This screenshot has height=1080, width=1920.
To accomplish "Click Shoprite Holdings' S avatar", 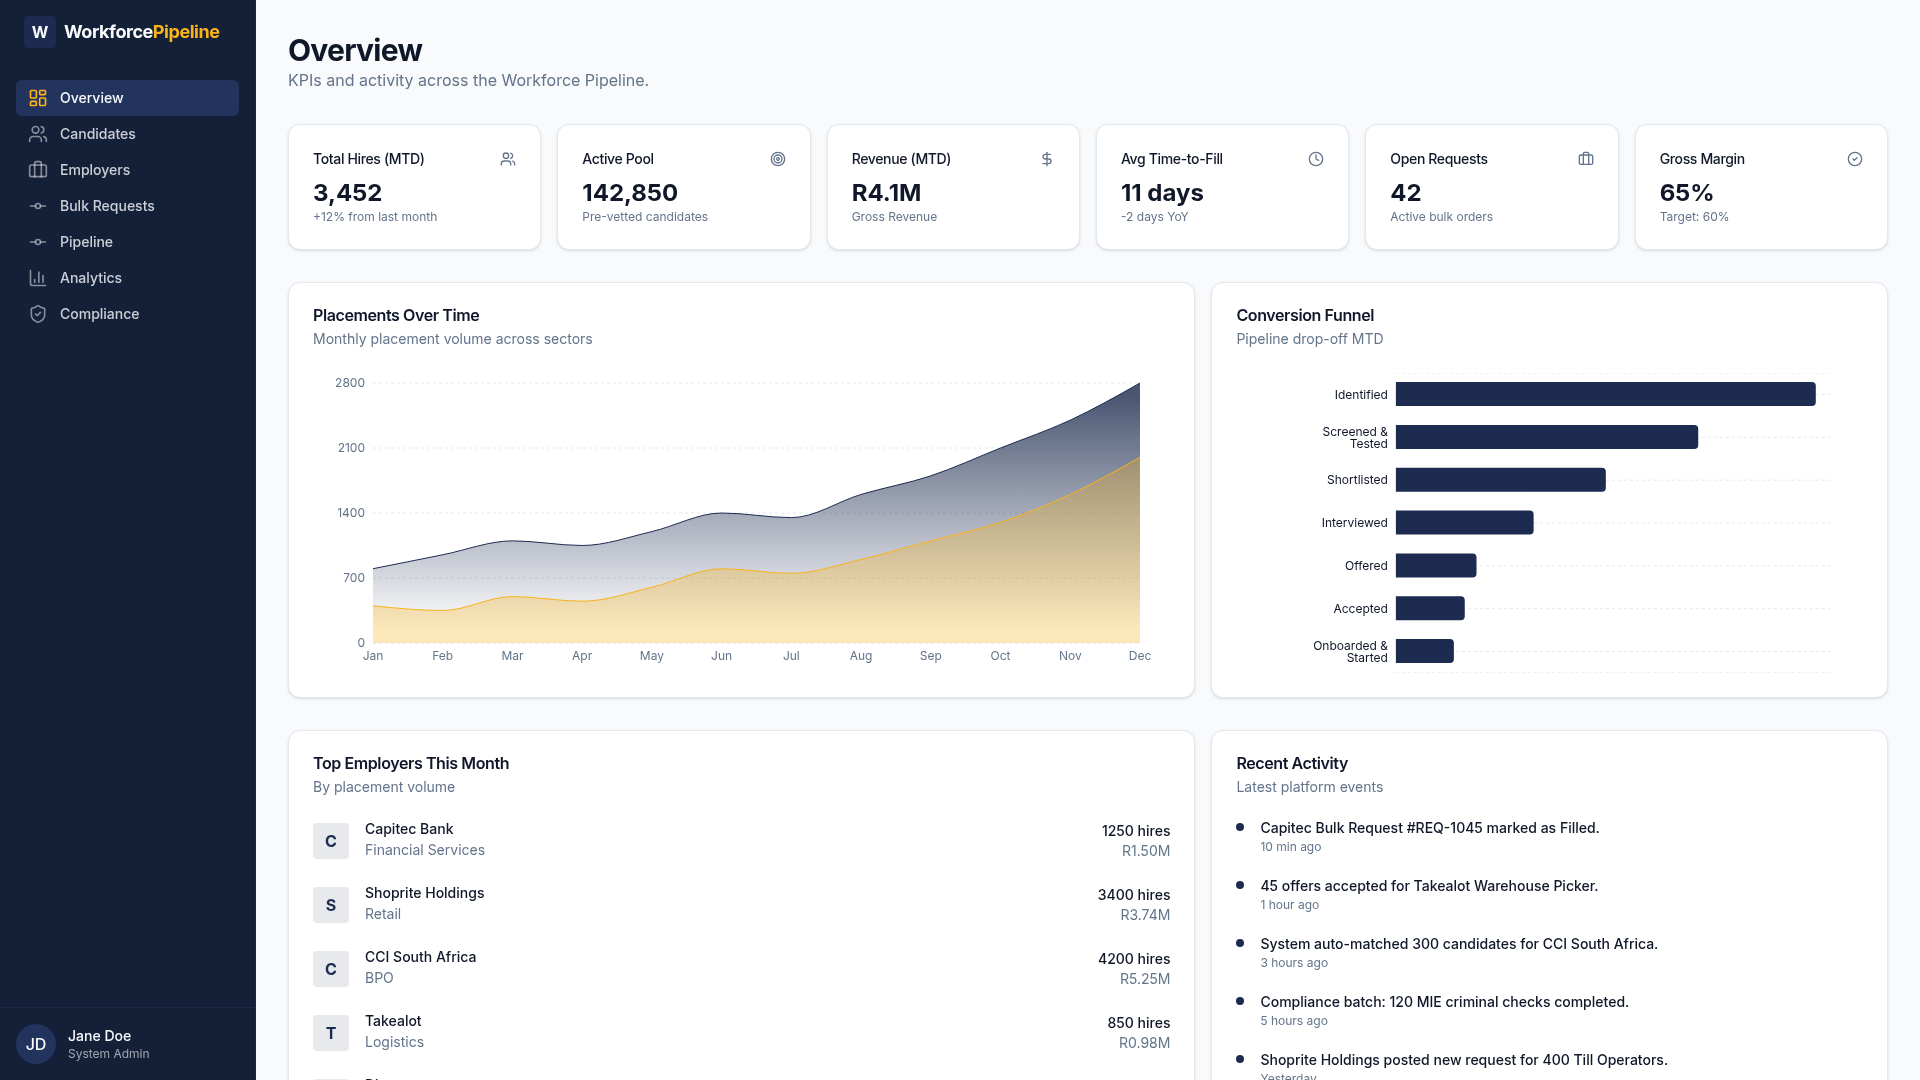I will point(331,905).
